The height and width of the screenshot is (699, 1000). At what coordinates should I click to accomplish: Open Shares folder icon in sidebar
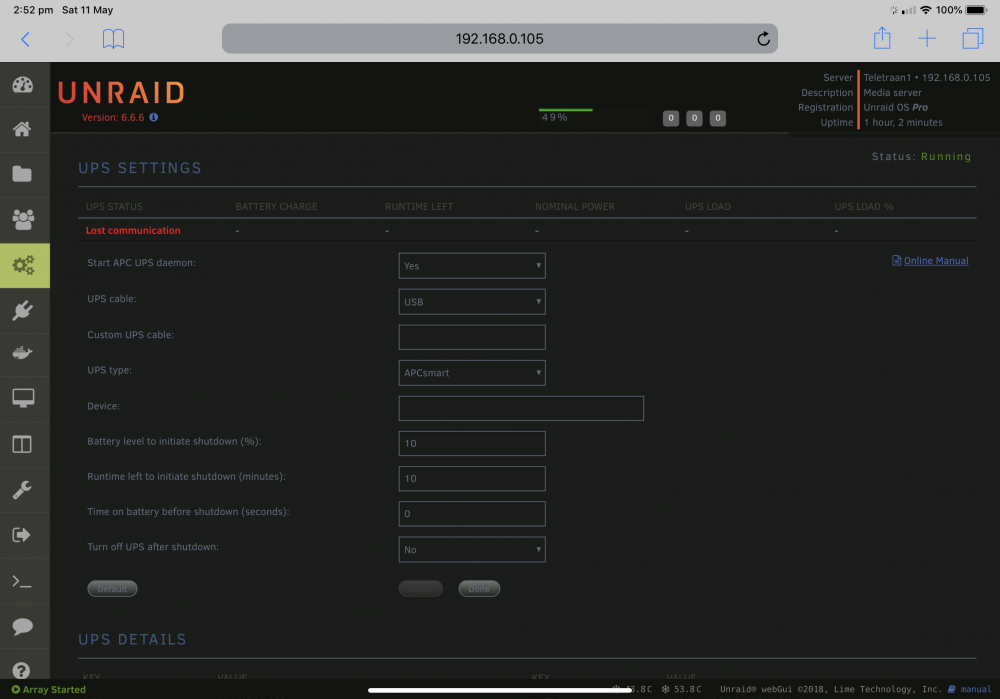22,174
